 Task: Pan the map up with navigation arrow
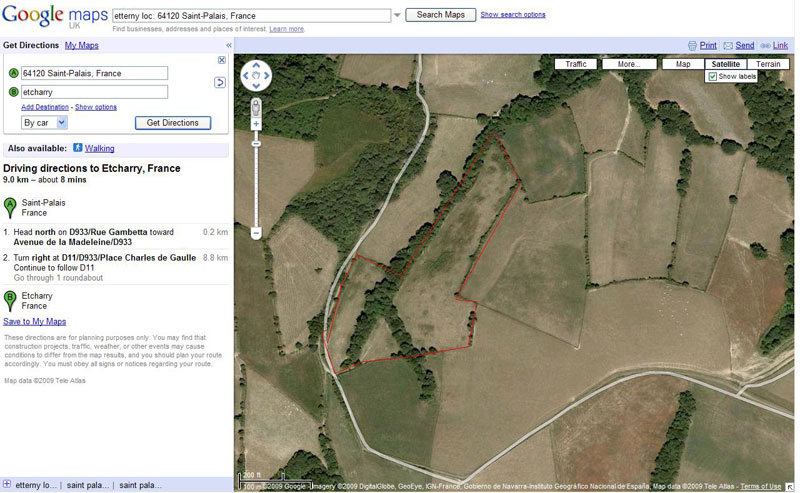point(257,65)
